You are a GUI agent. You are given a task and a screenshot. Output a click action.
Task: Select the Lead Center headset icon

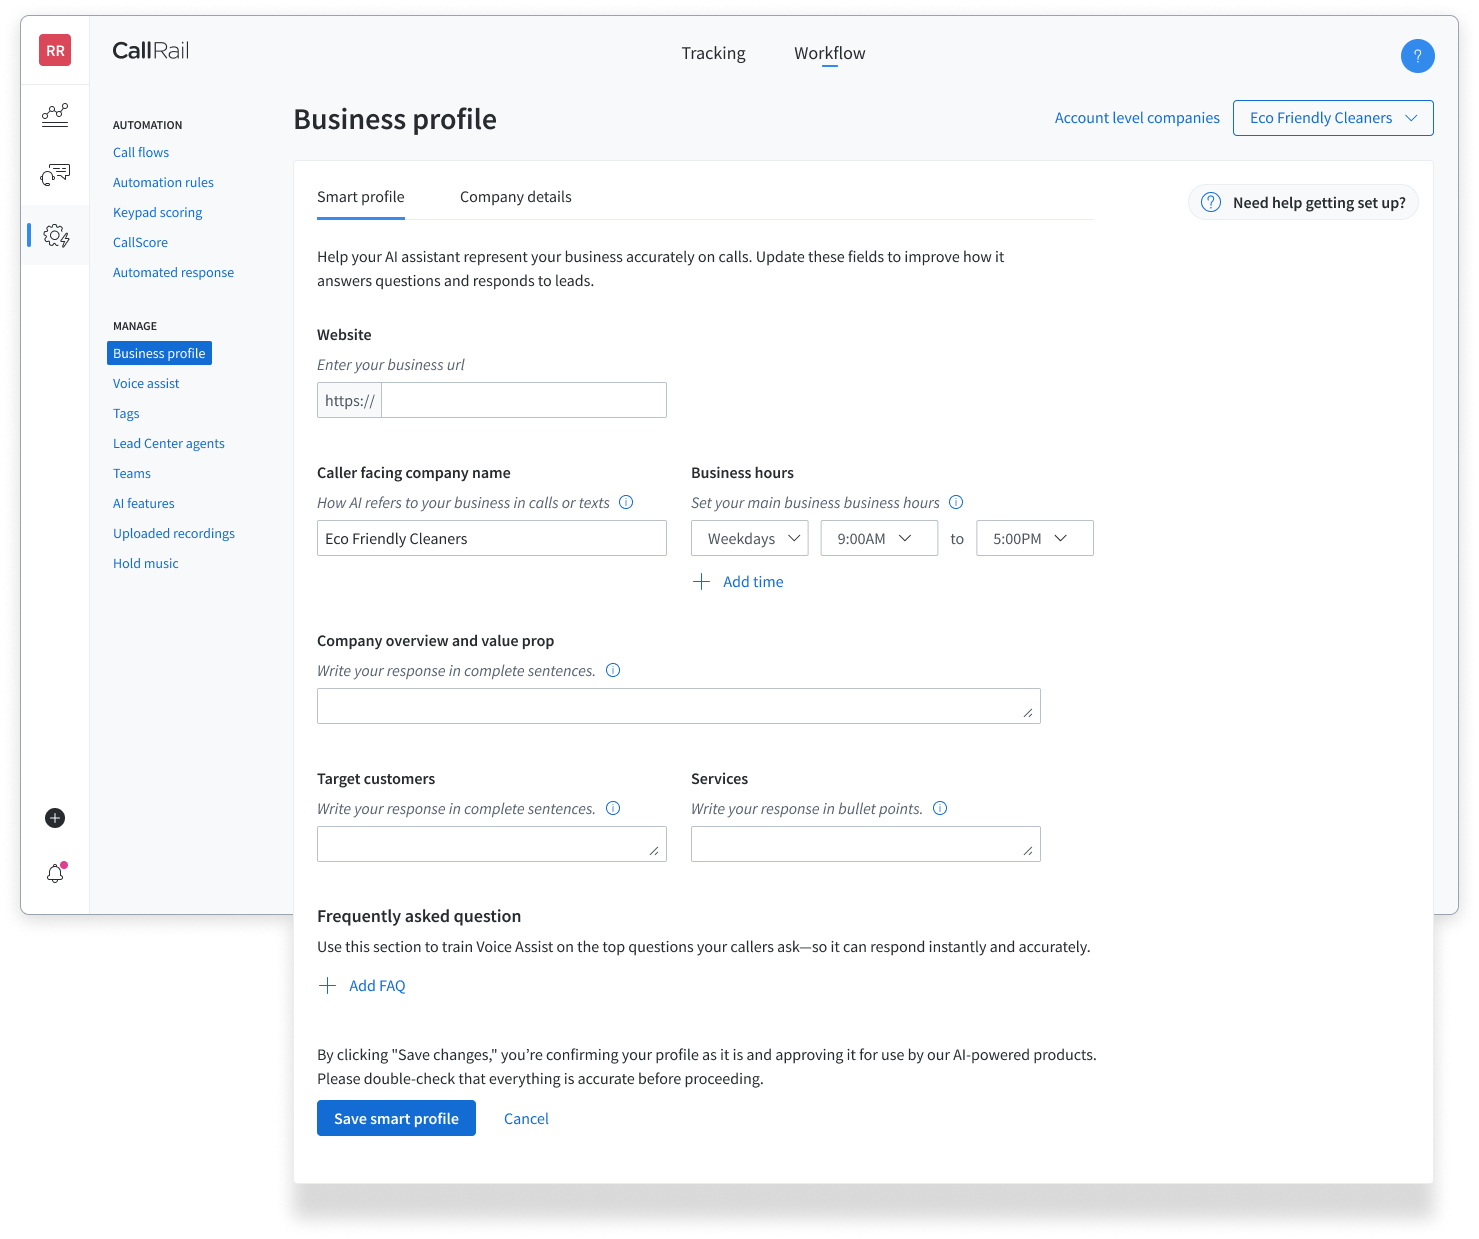click(x=55, y=174)
